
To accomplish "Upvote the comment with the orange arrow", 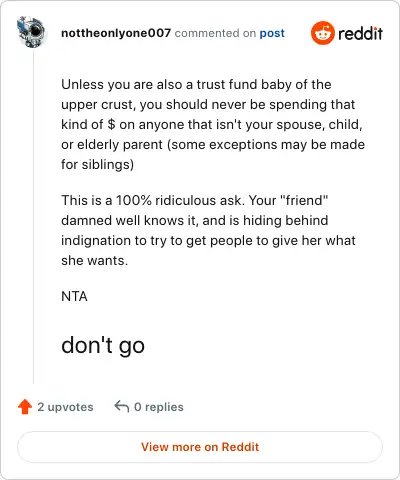I will click(x=25, y=407).
